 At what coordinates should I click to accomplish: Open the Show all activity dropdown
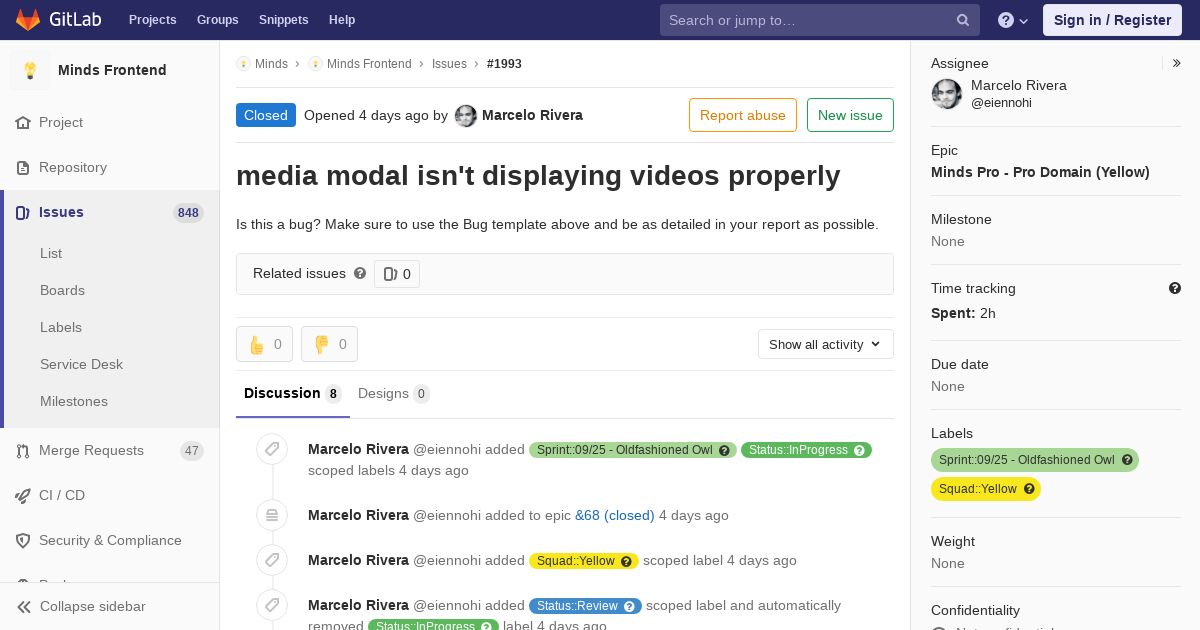click(826, 344)
